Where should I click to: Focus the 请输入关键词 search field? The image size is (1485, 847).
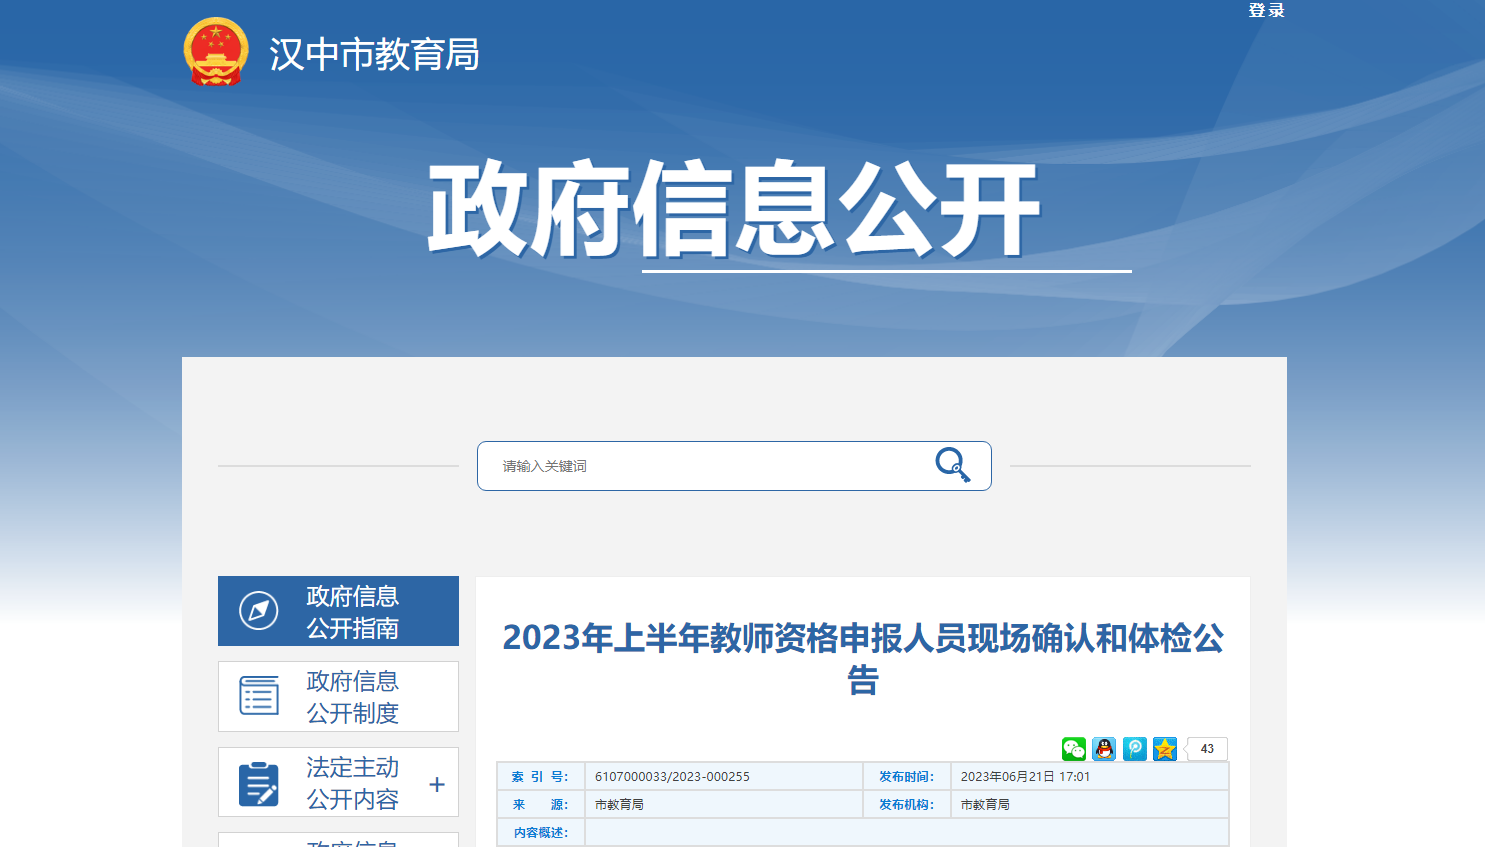click(700, 466)
